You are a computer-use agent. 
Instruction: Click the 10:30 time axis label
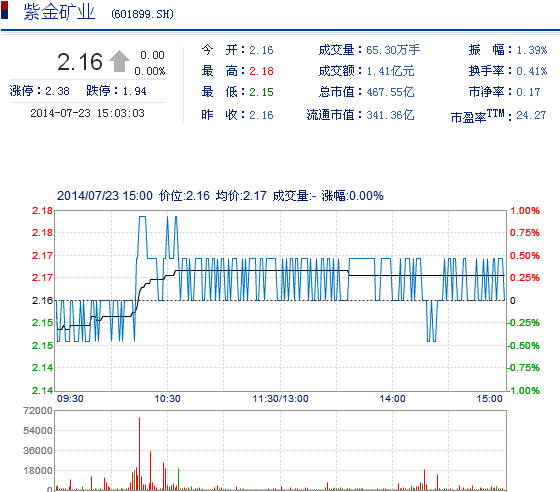click(x=167, y=398)
